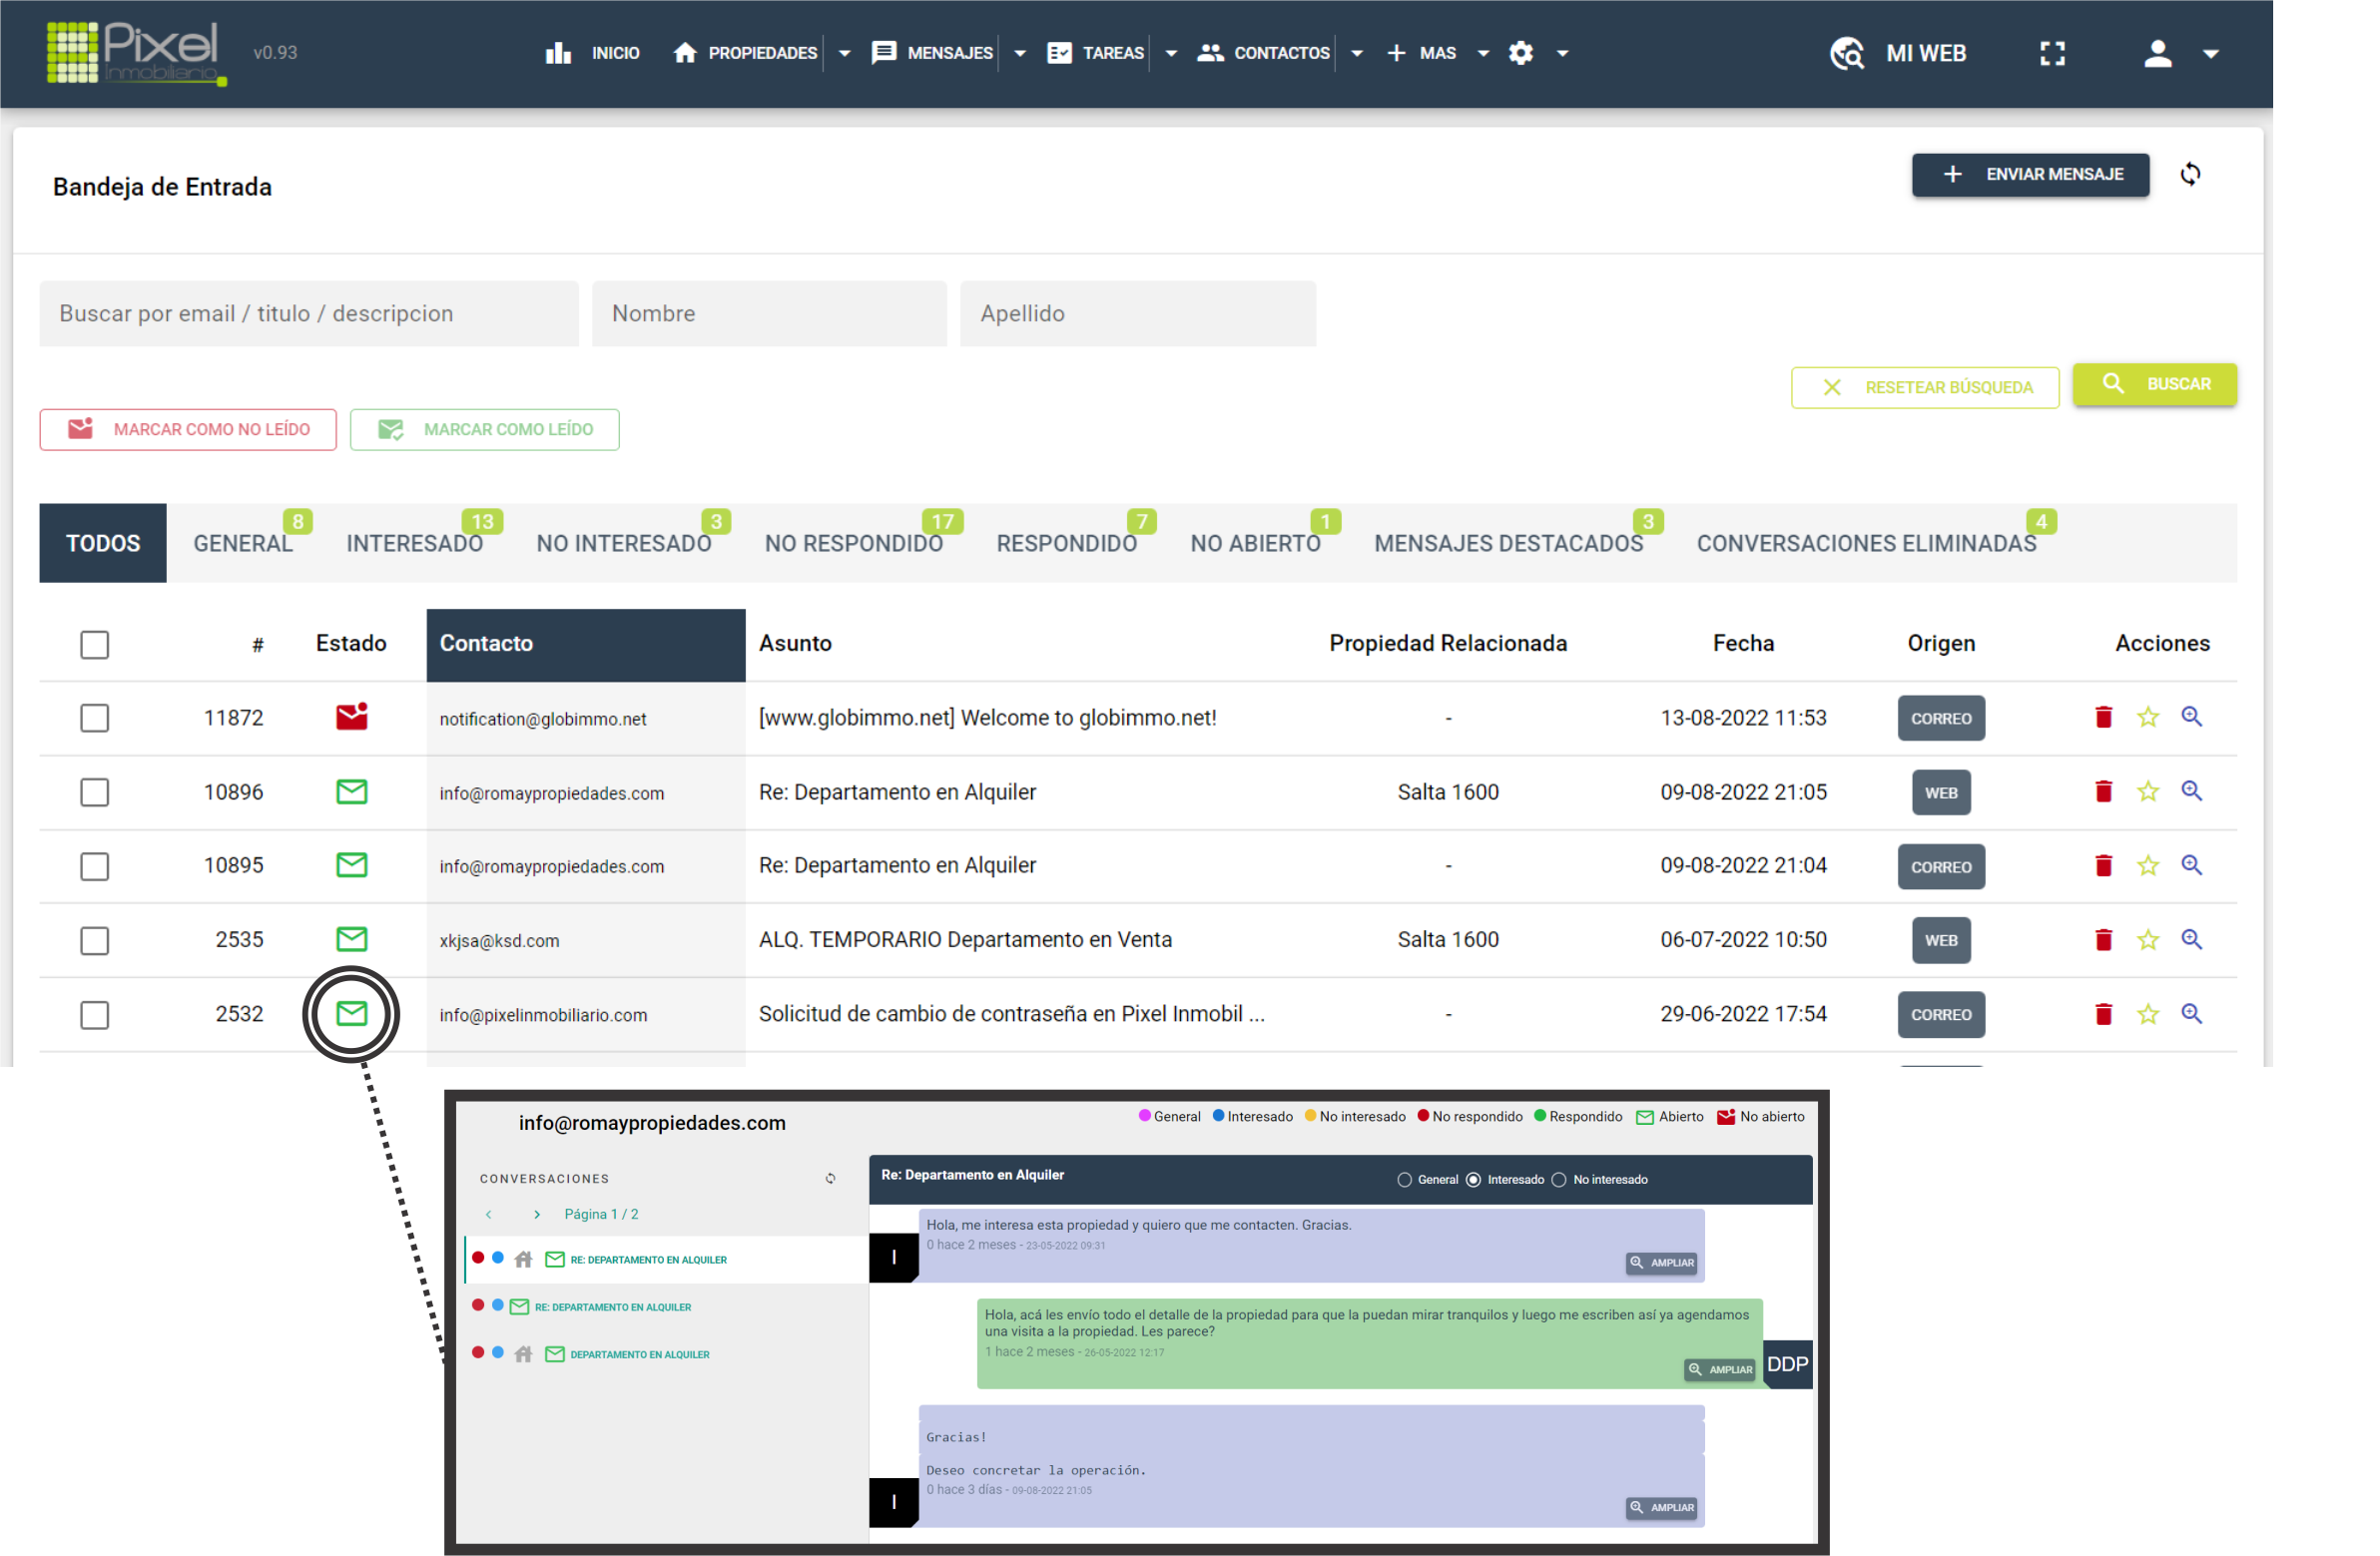Star the message numbered 10896
2380x1556 pixels.
tap(2147, 792)
